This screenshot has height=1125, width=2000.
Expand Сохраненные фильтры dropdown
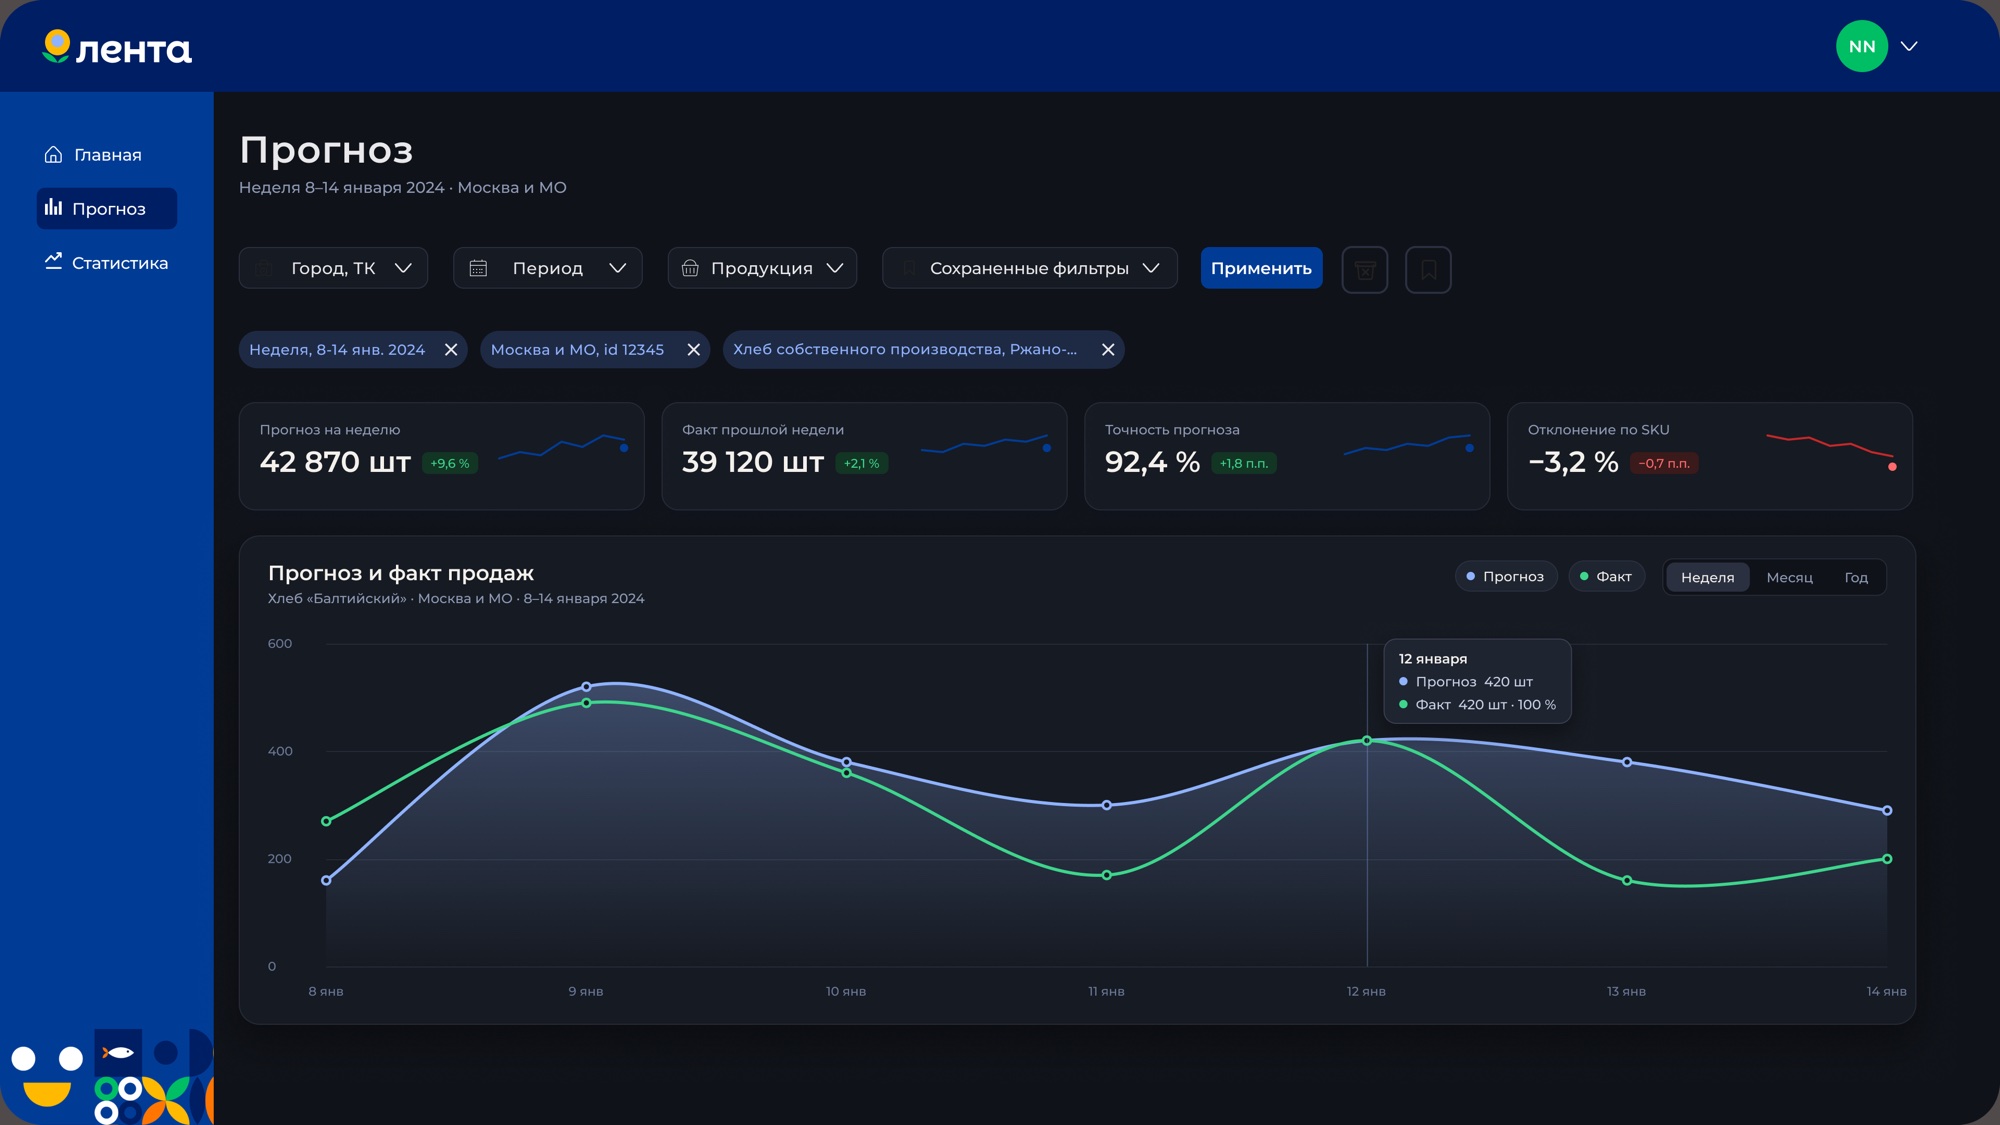[x=1030, y=268]
